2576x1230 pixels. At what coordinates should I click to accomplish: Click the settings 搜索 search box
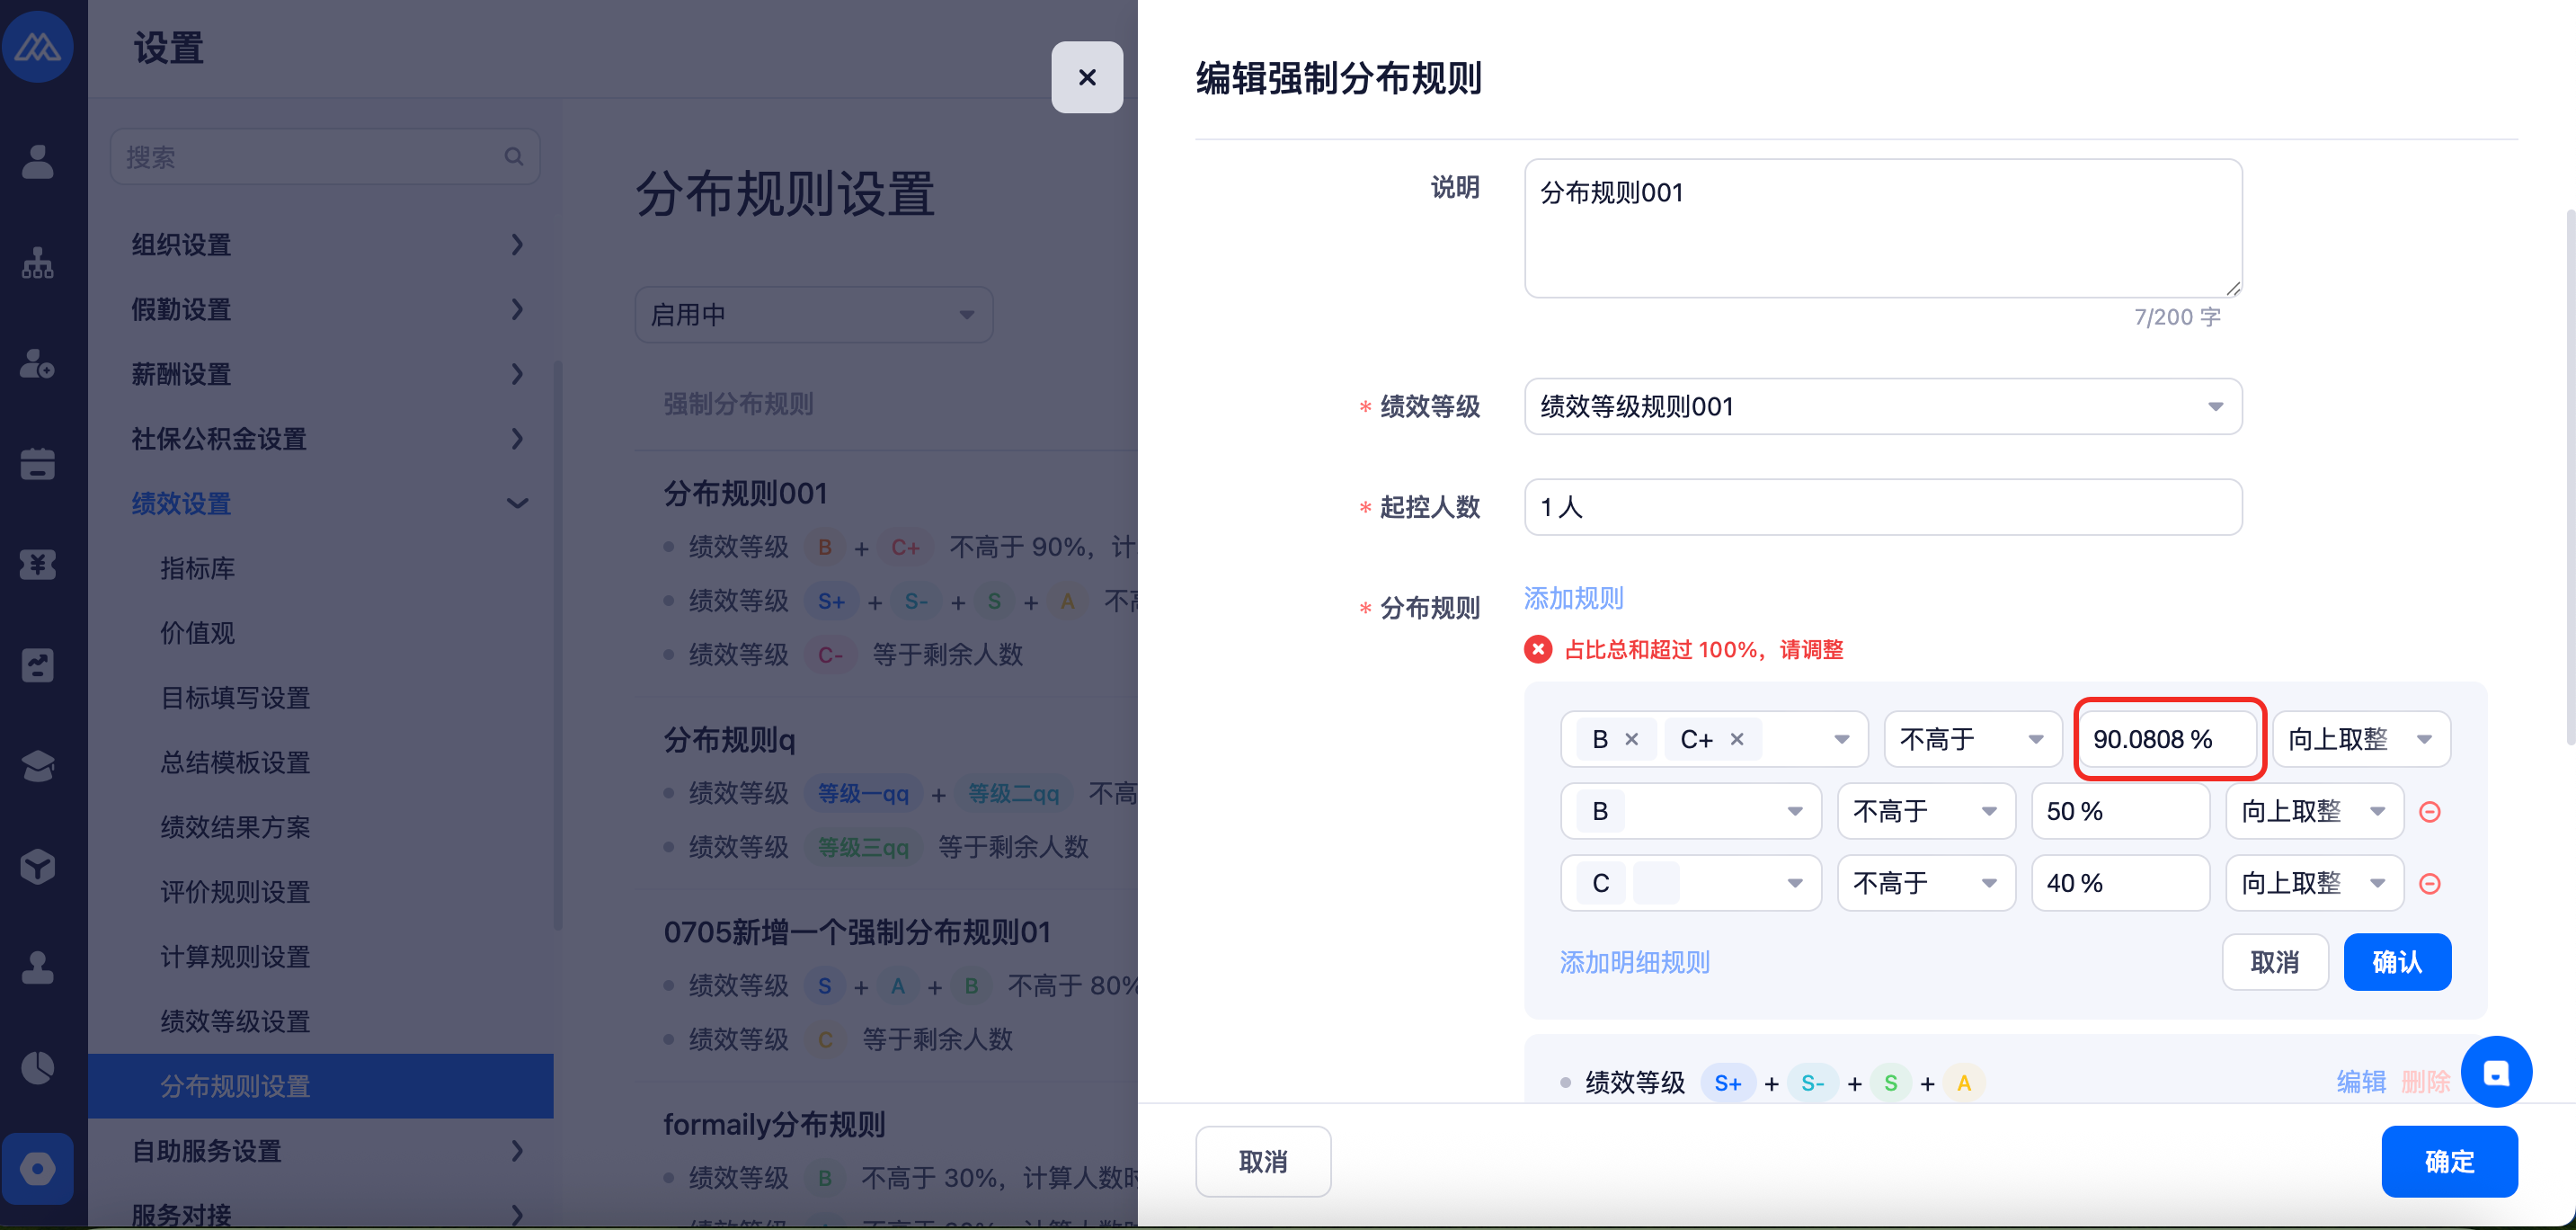pyautogui.click(x=325, y=157)
